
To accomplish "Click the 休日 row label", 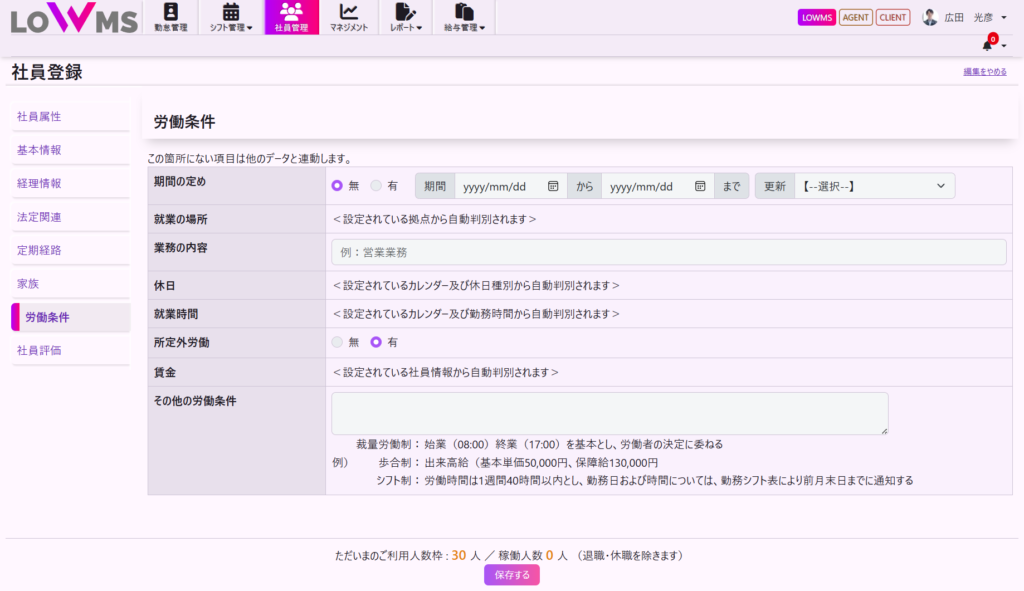I will click(165, 286).
